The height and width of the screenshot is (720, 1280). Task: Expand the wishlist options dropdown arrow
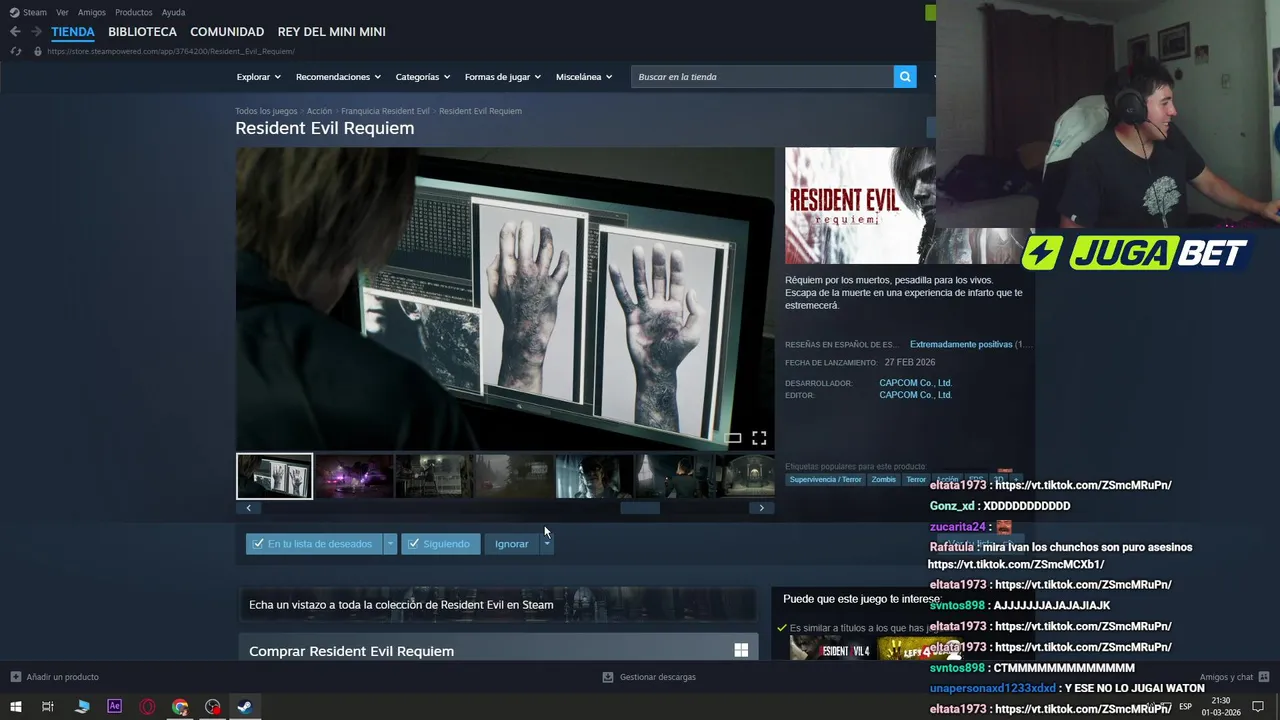[390, 544]
